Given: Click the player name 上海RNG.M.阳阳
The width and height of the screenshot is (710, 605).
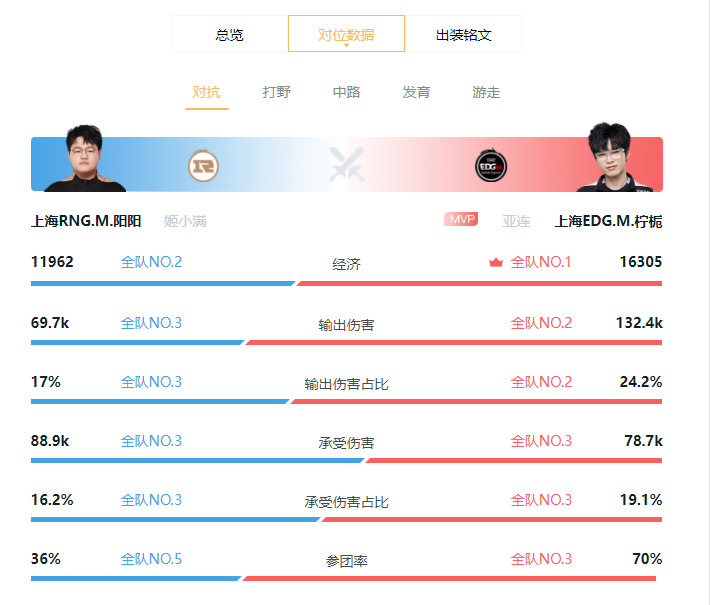Looking at the screenshot, I should click(86, 221).
